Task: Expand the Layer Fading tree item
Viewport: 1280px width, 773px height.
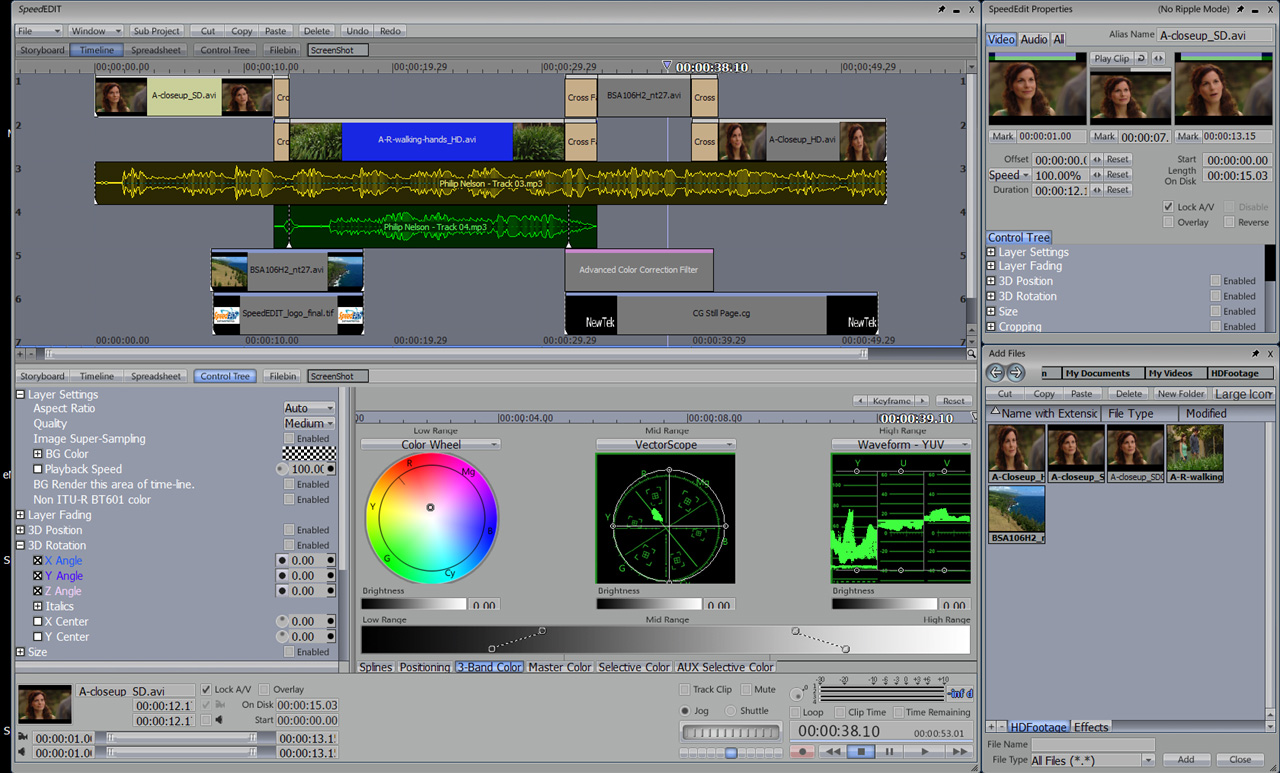Action: (20, 515)
